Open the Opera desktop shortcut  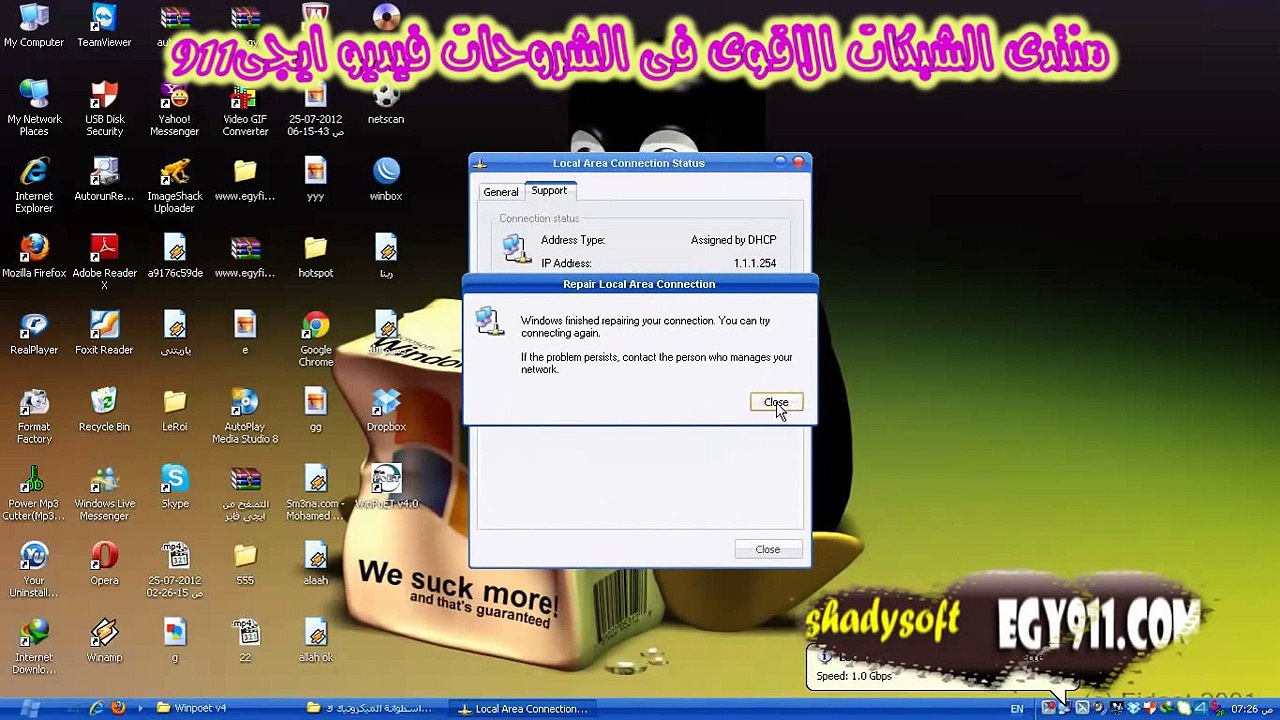coord(104,565)
